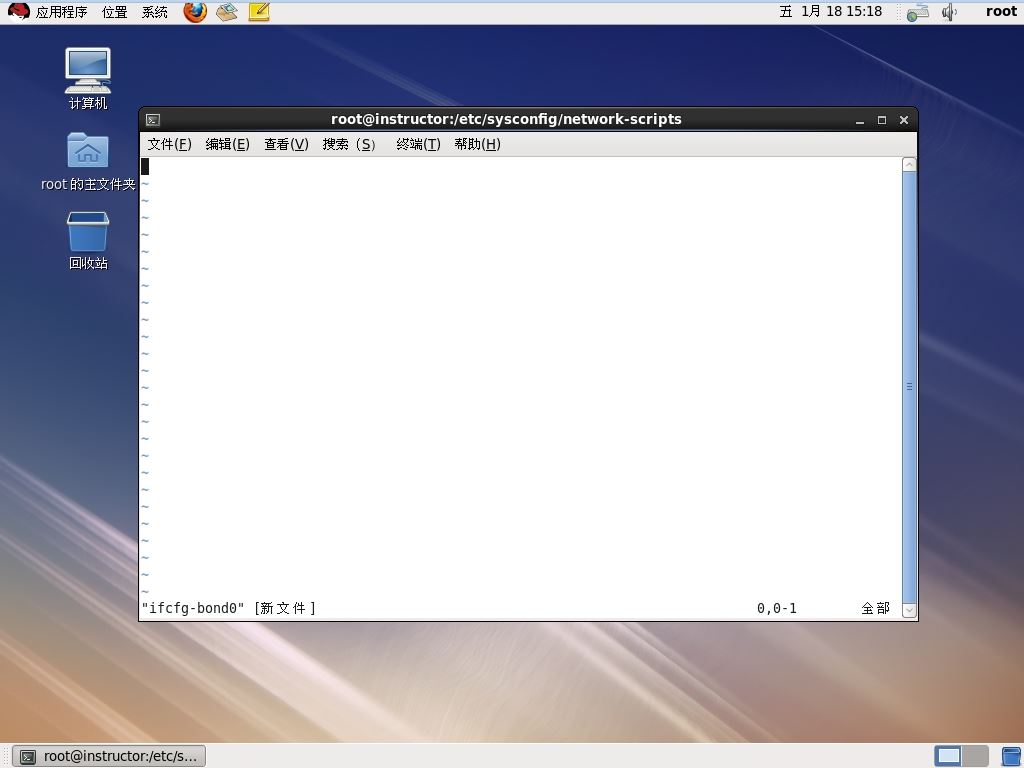Click the [新文件] status text
The image size is (1024, 768).
[285, 609]
